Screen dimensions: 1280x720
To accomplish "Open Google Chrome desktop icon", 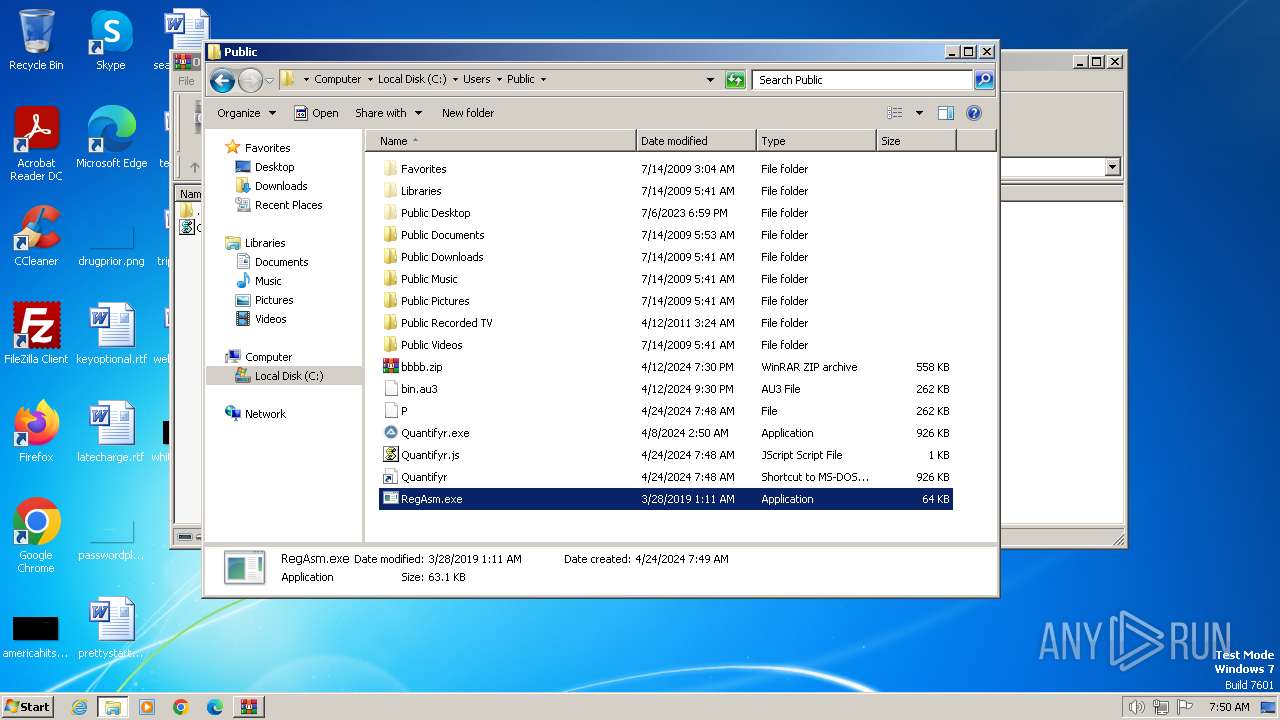I will pyautogui.click(x=36, y=535).
